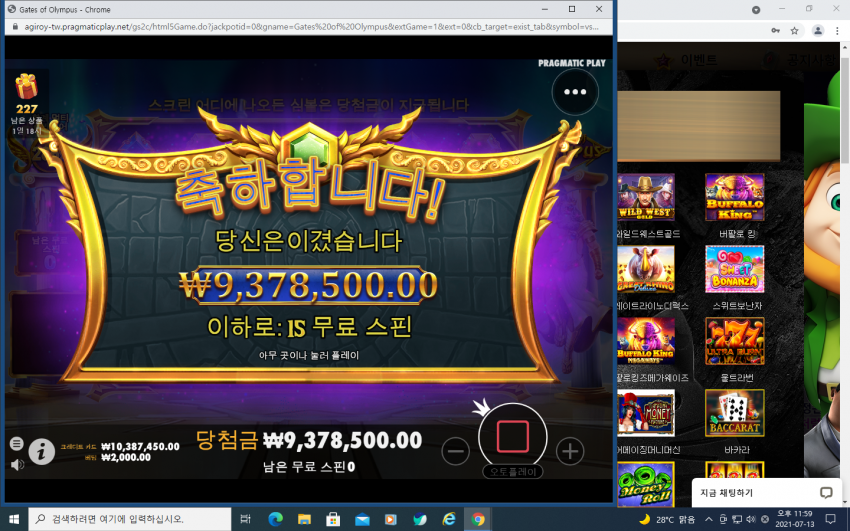
Task: Click the site padlock icon in address bar
Action: point(15,27)
